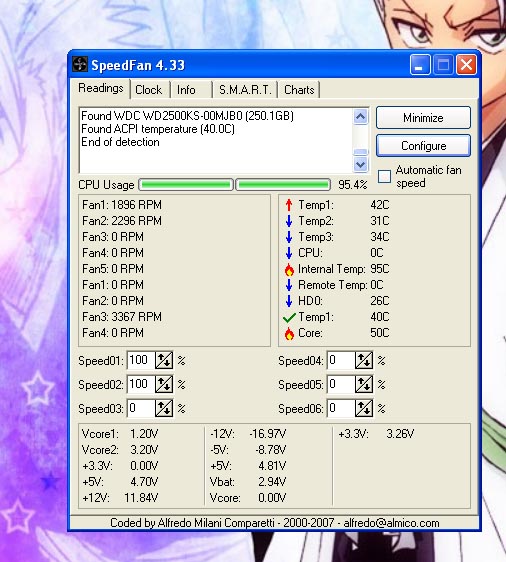Focus the Speed01 value field

coord(141,360)
